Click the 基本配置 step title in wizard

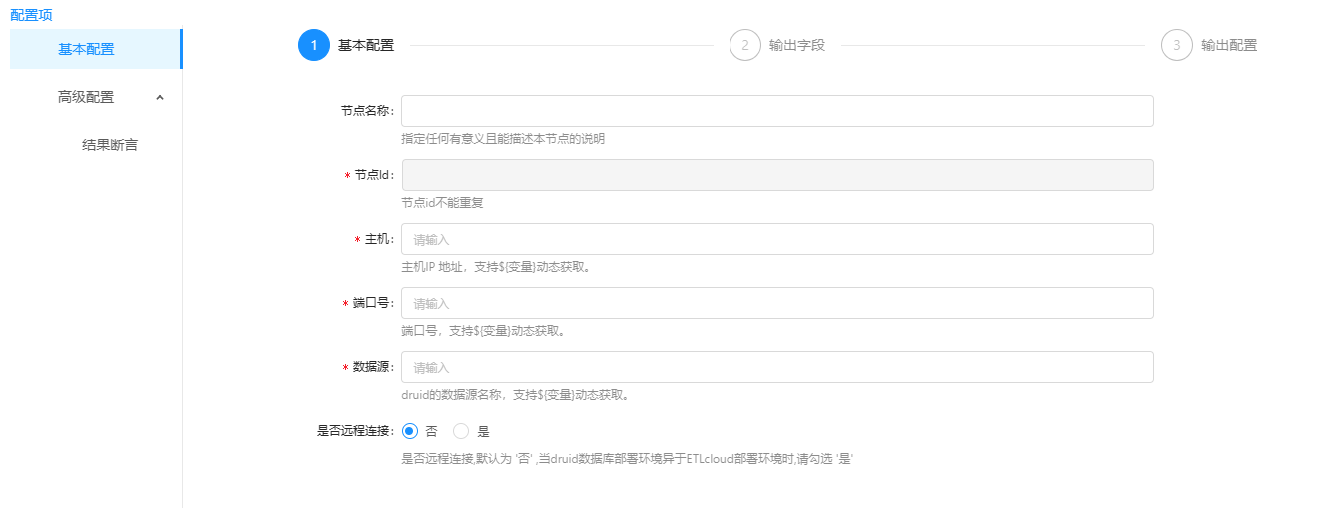[x=366, y=45]
